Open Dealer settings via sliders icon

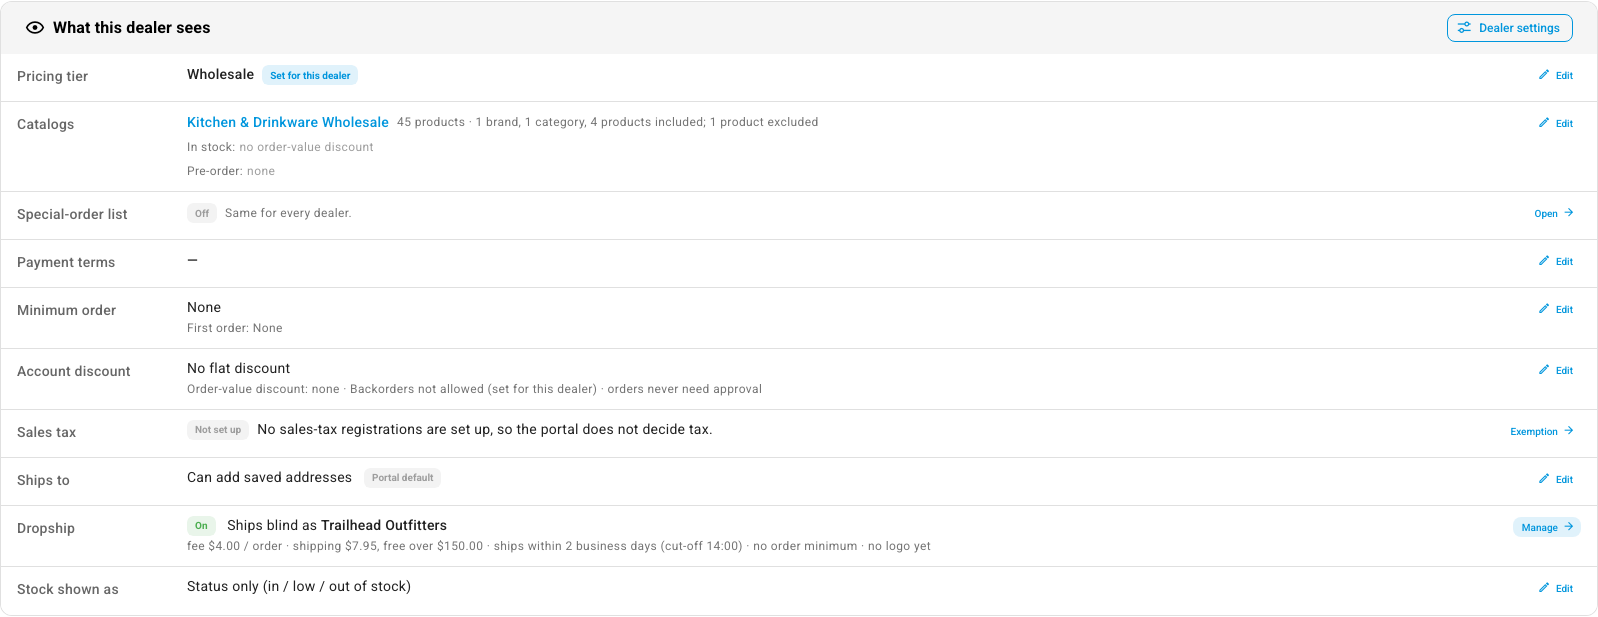point(1464,28)
